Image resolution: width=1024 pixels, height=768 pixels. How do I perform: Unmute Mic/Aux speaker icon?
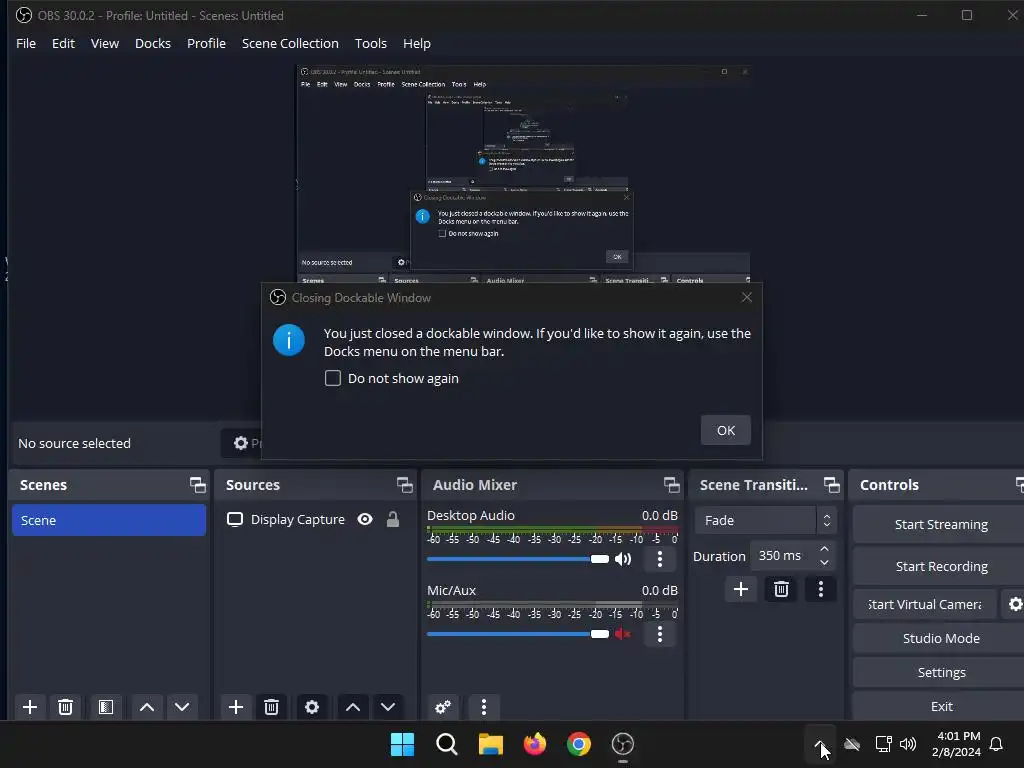coord(623,634)
